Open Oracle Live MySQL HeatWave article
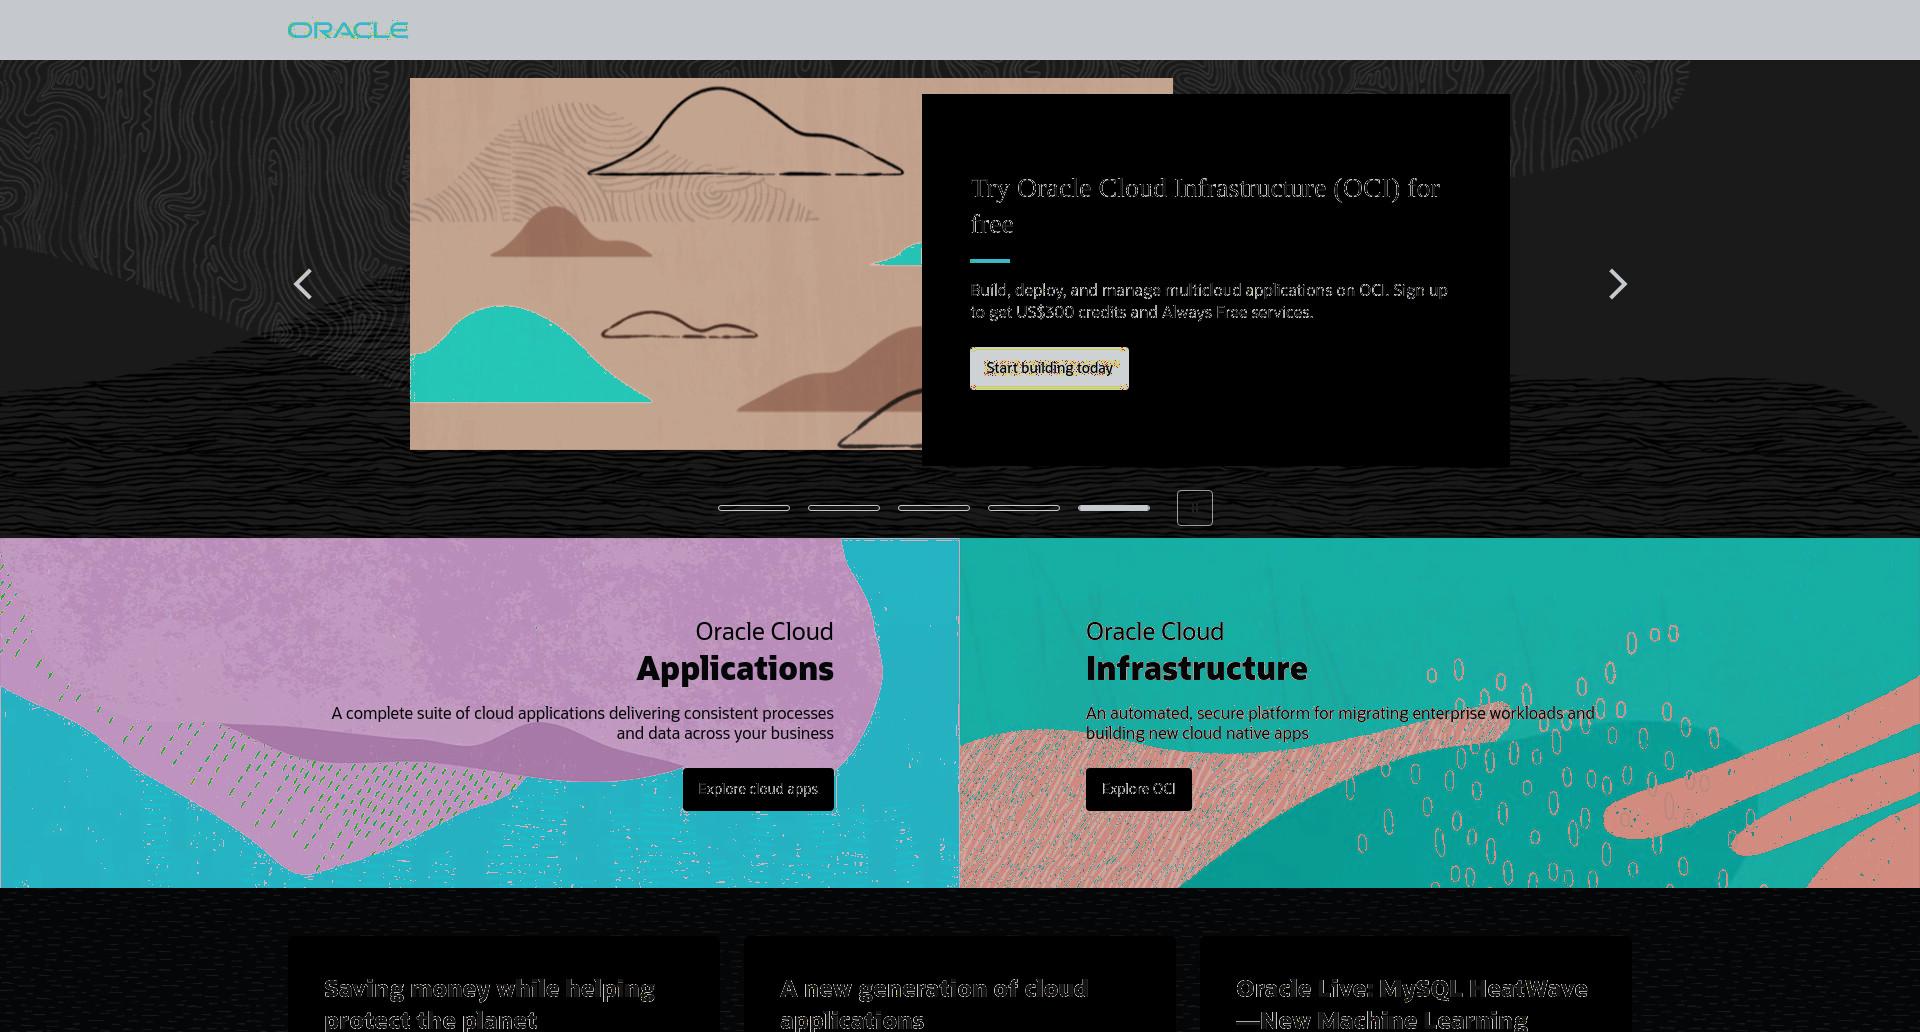The image size is (1920, 1032). (x=1412, y=1004)
